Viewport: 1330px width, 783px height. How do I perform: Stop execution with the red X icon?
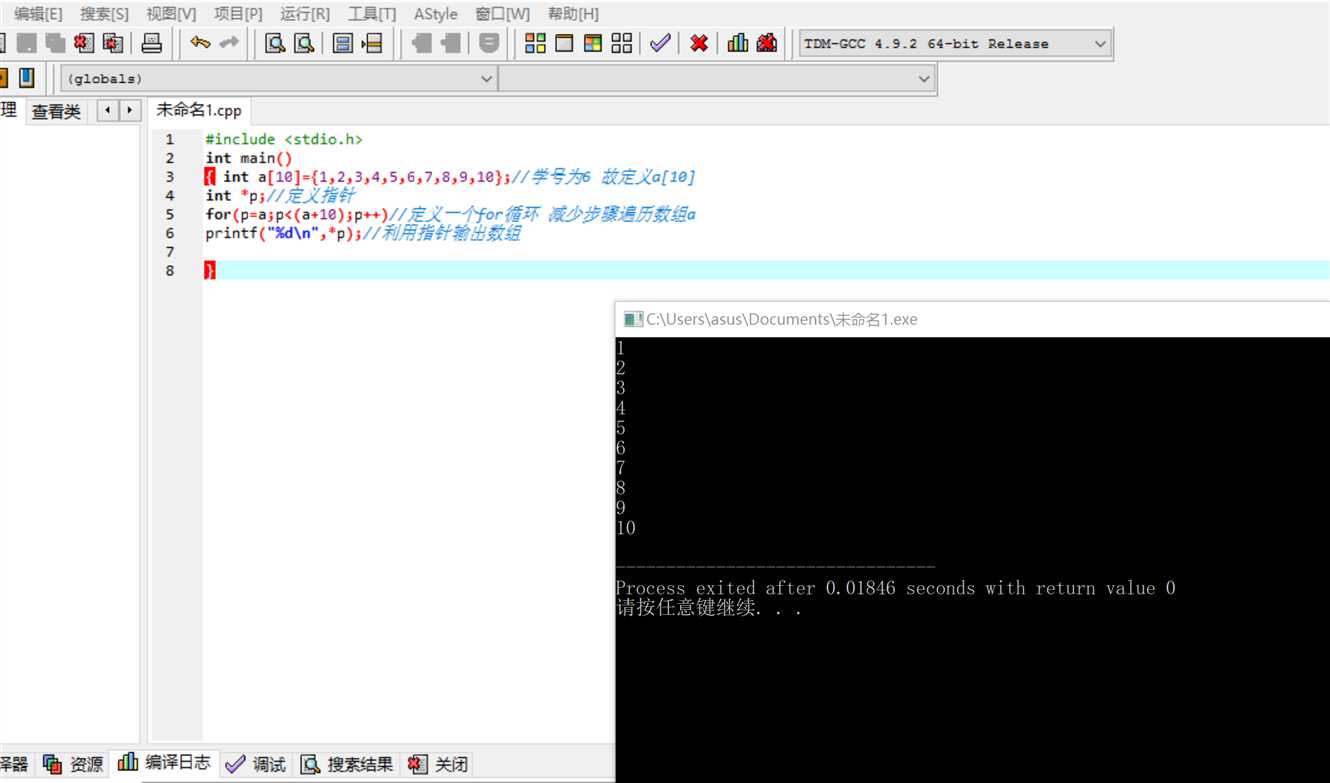coord(699,43)
